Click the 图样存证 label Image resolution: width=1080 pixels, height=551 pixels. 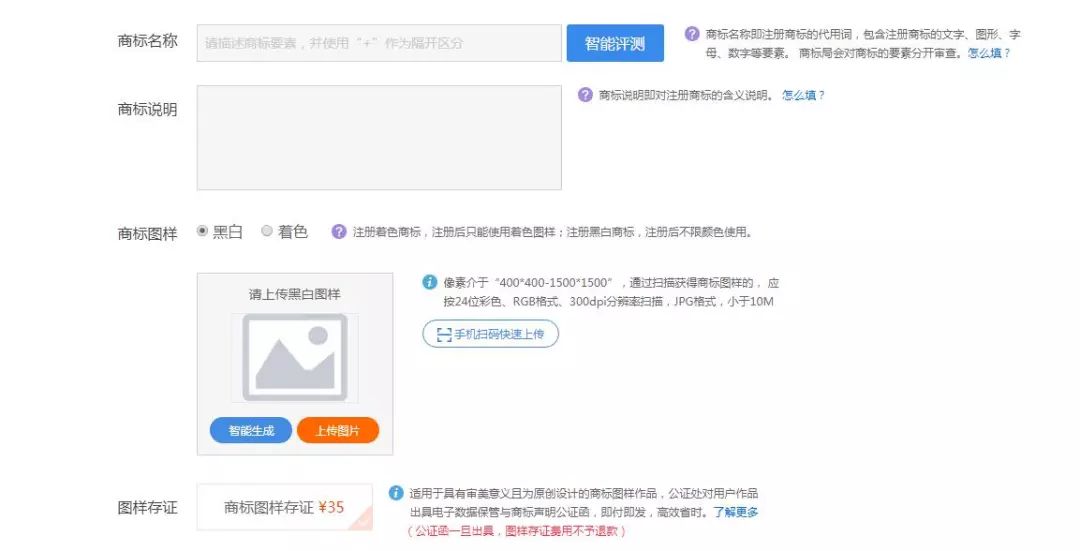coord(147,508)
